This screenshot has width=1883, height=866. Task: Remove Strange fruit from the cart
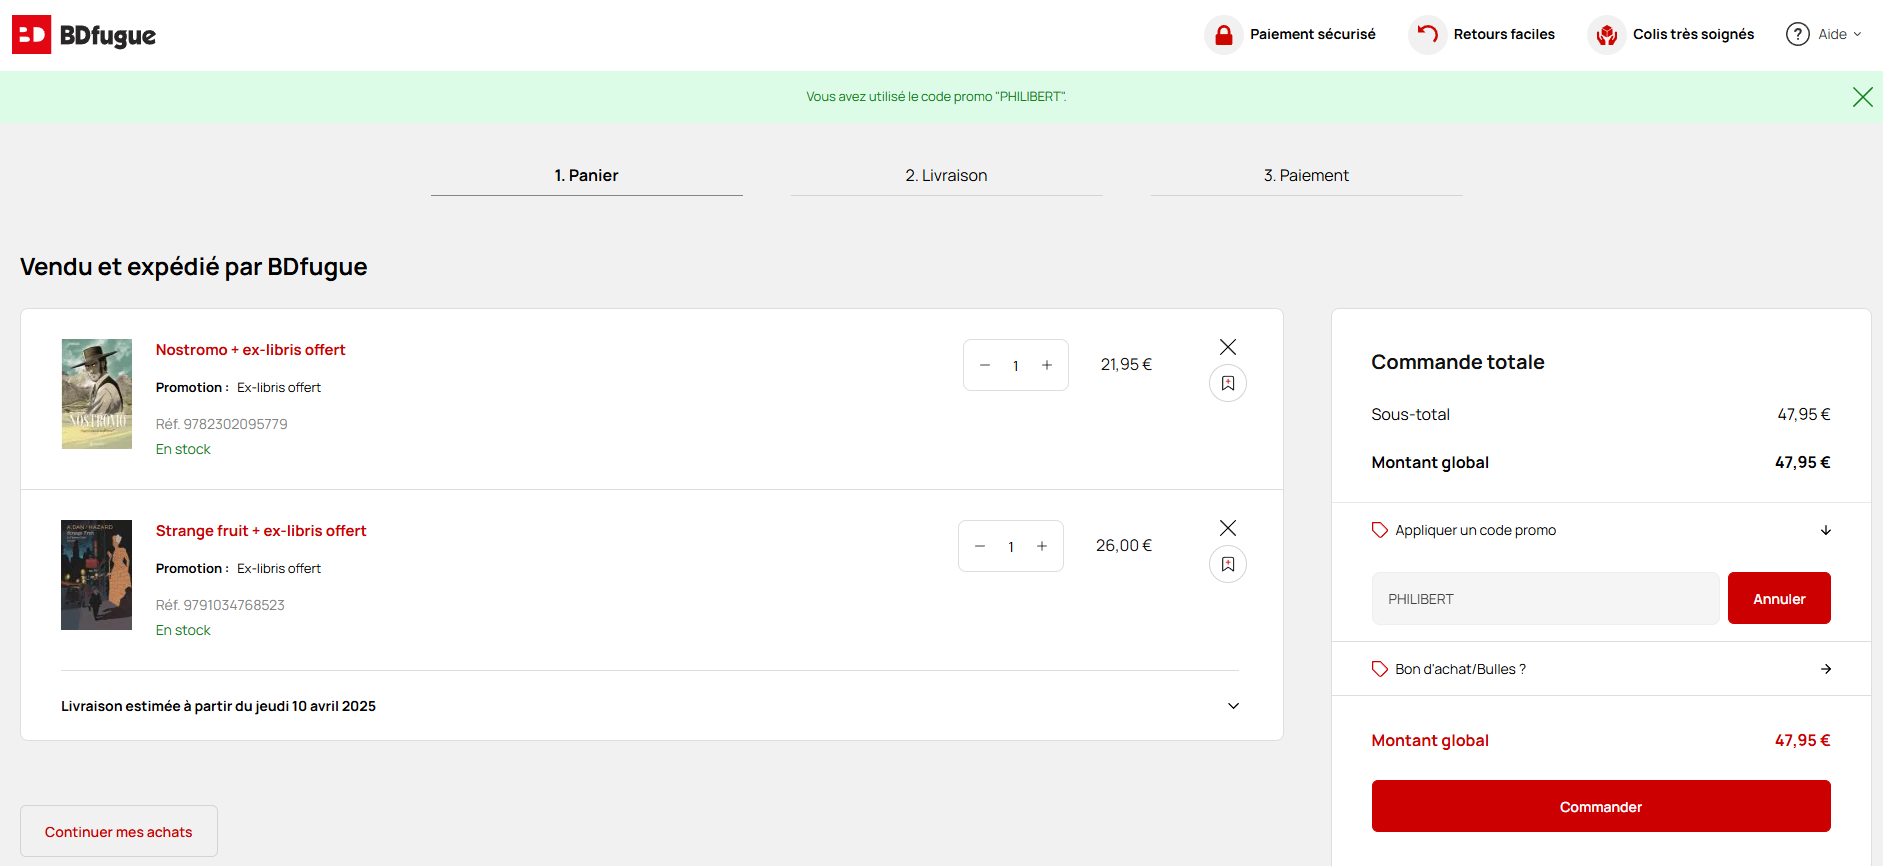1228,528
